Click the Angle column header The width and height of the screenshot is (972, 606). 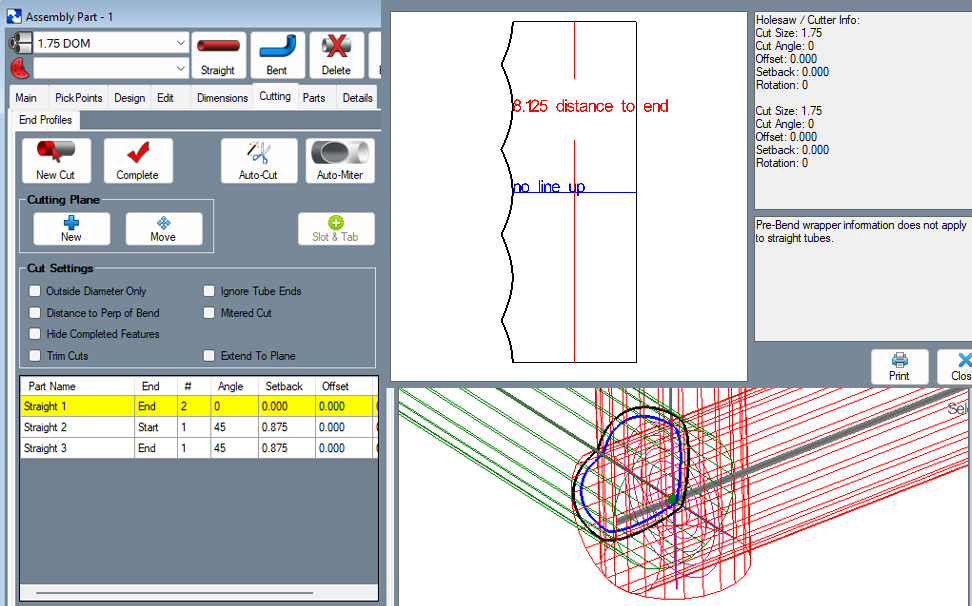[234, 386]
